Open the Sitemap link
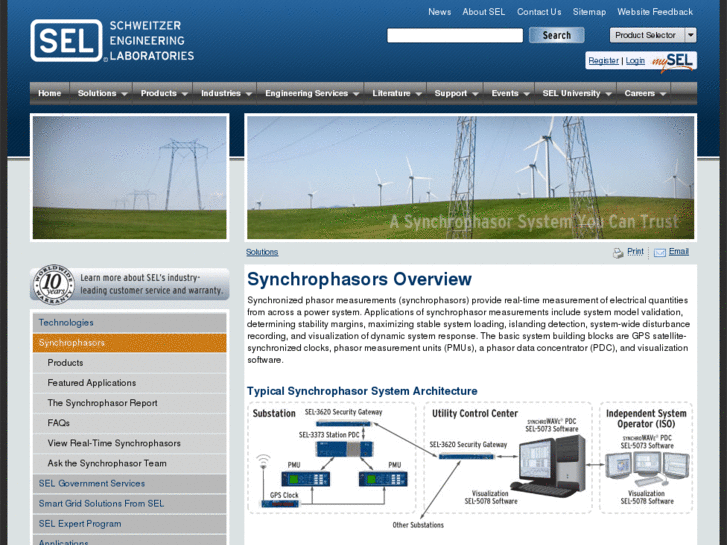727x545 pixels. [x=589, y=12]
